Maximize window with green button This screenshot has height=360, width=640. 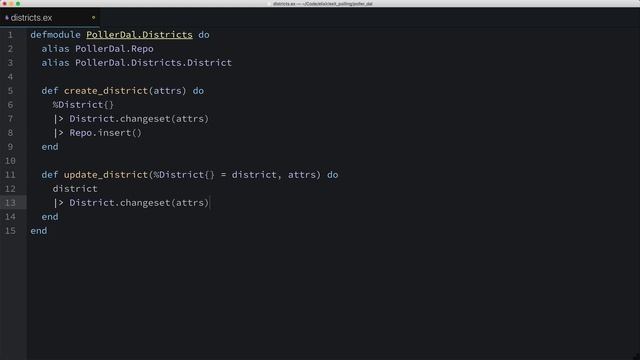(x=18, y=4)
